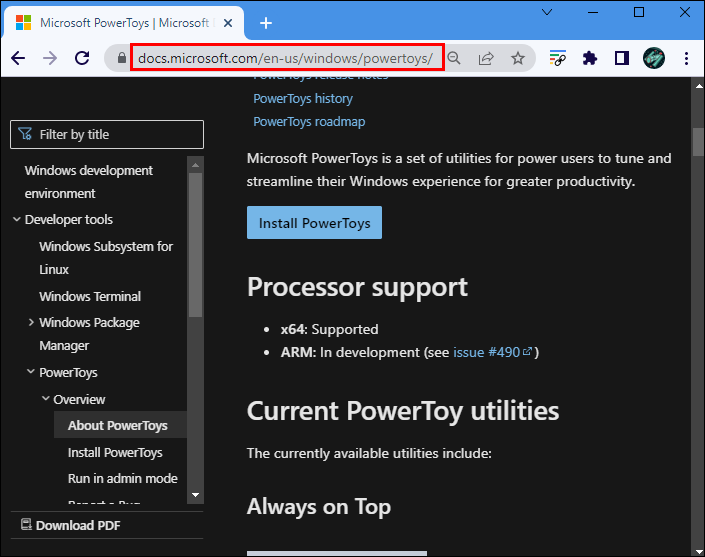The height and width of the screenshot is (557, 705).
Task: Open Install PowerToys in the sidebar
Action: (x=115, y=452)
